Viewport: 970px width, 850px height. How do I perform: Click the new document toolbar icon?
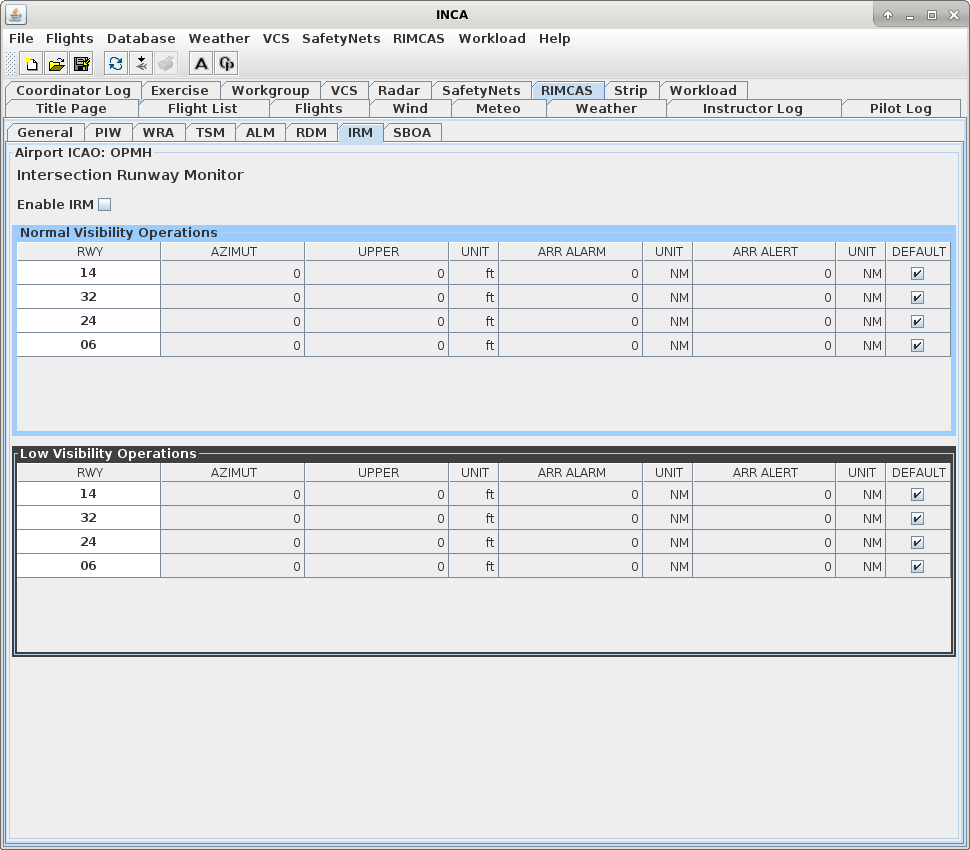coord(32,64)
